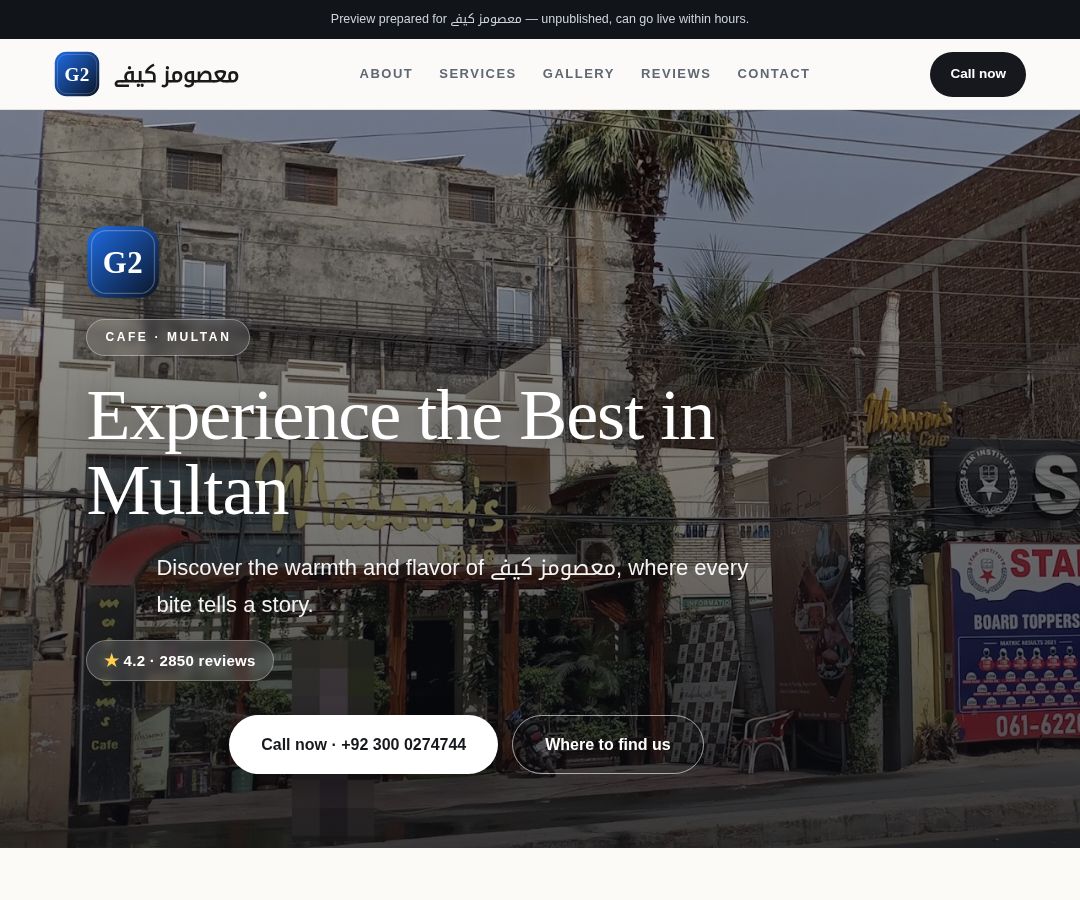Viewport: 1080px width, 900px height.
Task: Go to the Services menu item
Action: pyautogui.click(x=477, y=74)
